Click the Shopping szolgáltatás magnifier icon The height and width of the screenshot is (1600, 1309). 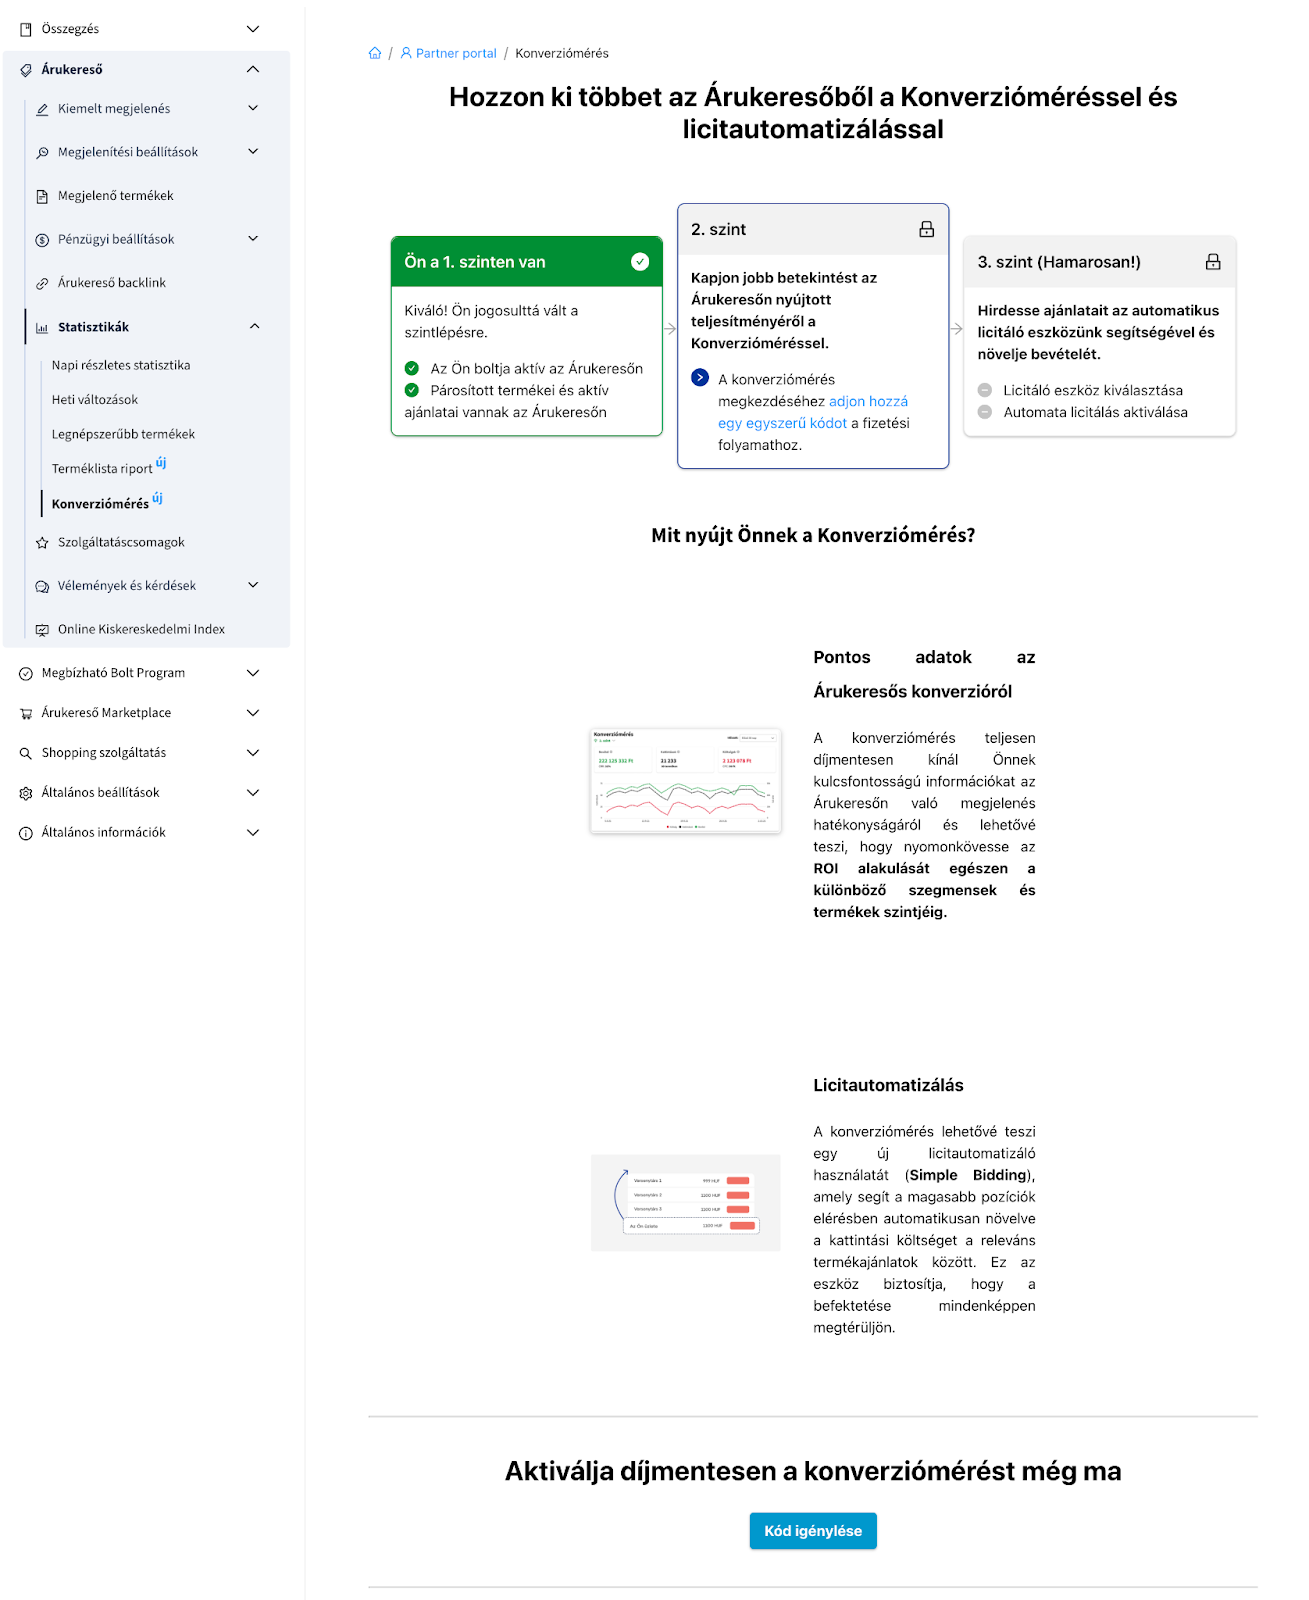26,753
